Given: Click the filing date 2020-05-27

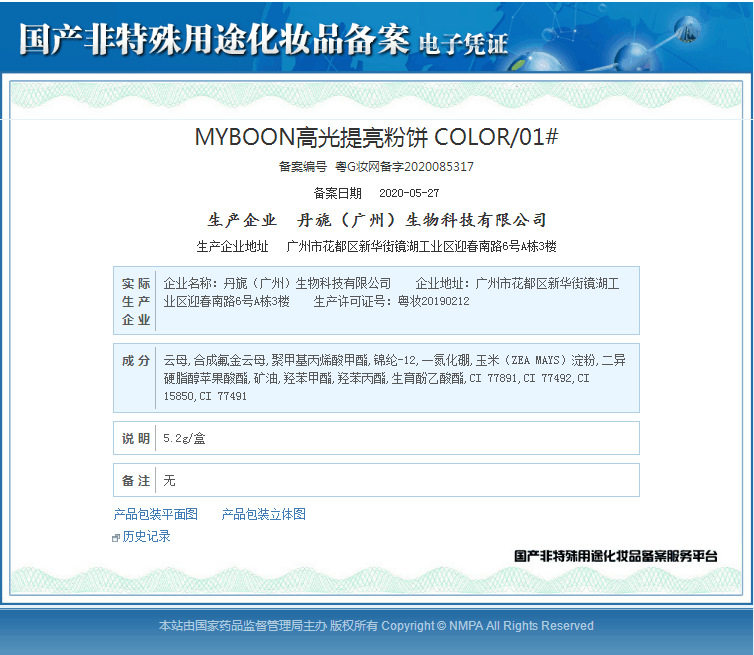Looking at the screenshot, I should [409, 193].
